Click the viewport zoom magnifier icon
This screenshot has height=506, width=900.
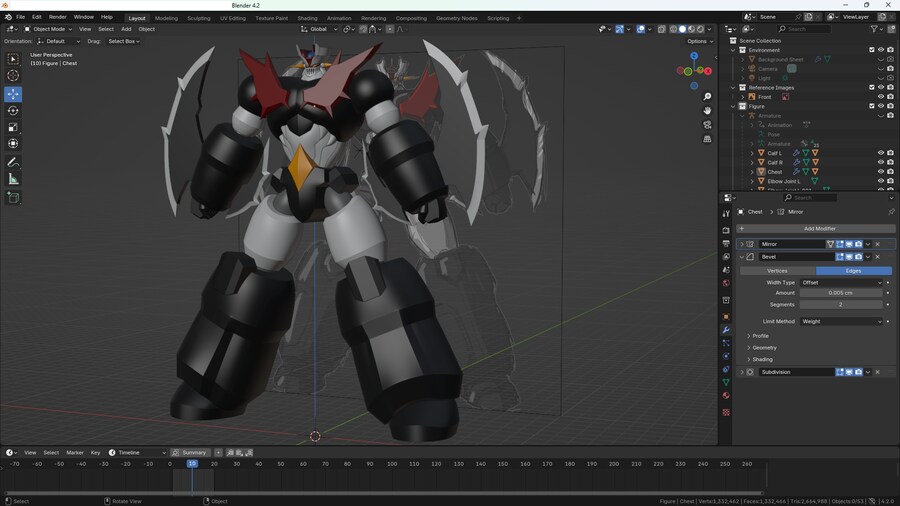click(x=707, y=96)
